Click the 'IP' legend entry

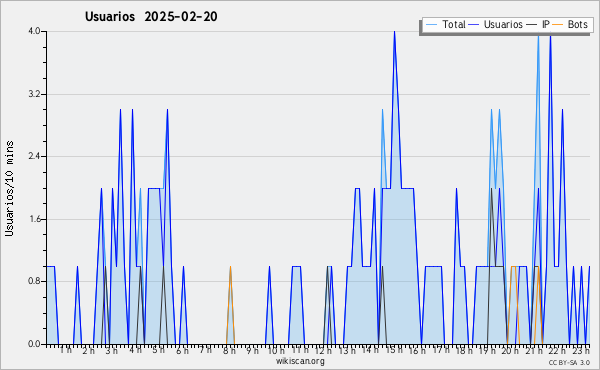545,24
